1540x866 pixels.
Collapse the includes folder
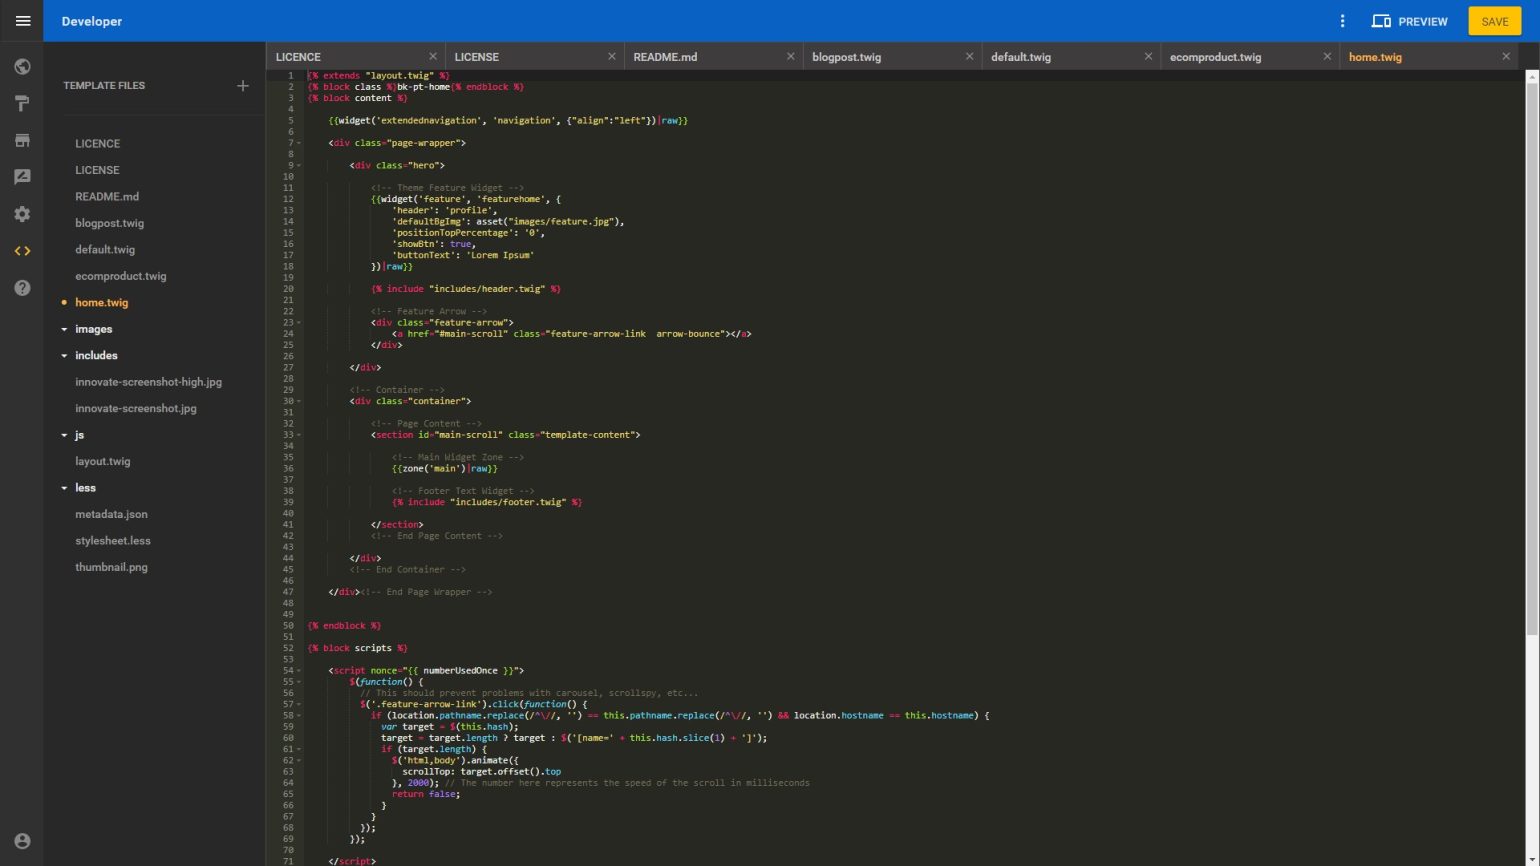click(x=65, y=355)
